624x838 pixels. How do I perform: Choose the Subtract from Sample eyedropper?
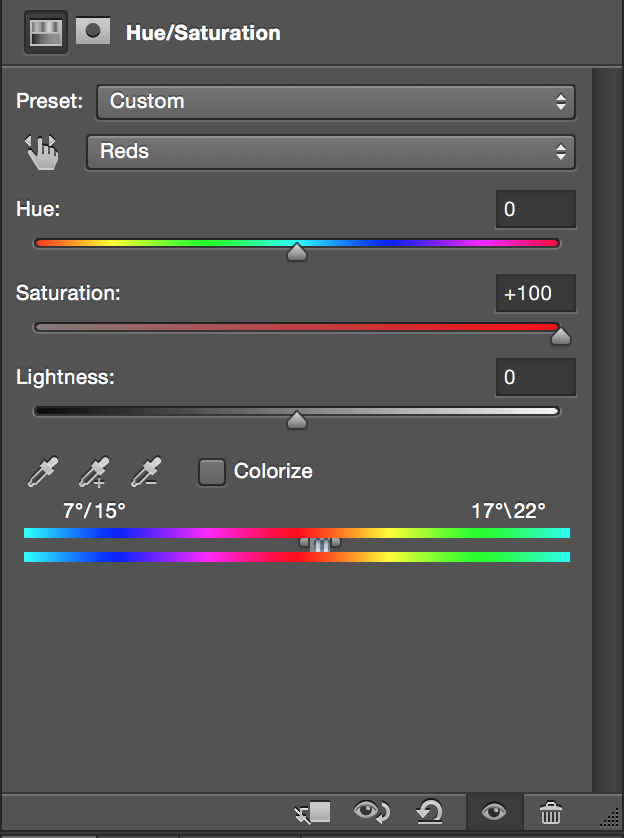tap(146, 471)
